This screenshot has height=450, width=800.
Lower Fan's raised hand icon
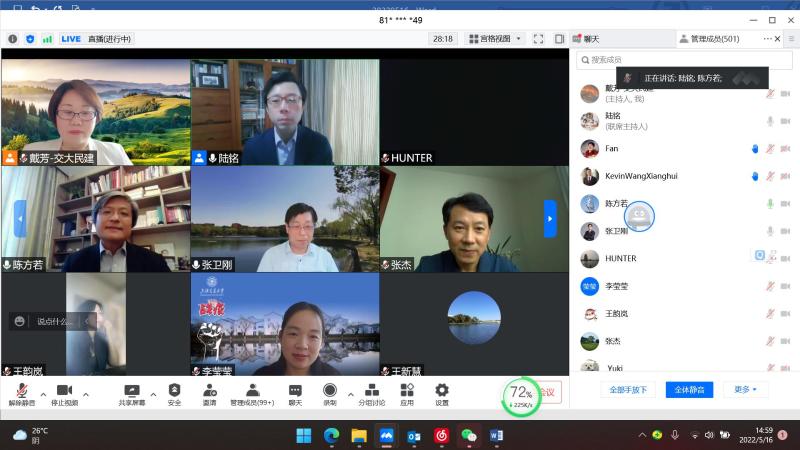coord(755,148)
